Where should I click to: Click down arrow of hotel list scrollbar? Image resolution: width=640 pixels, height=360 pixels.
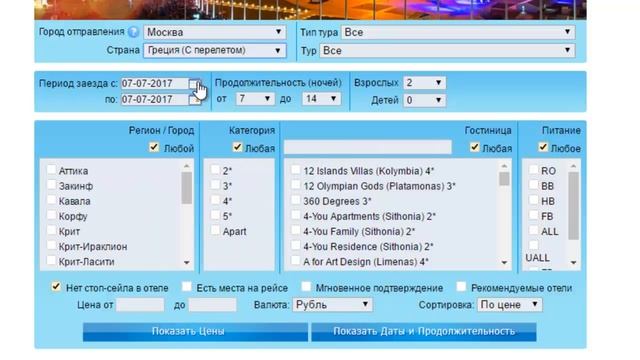[x=504, y=262]
